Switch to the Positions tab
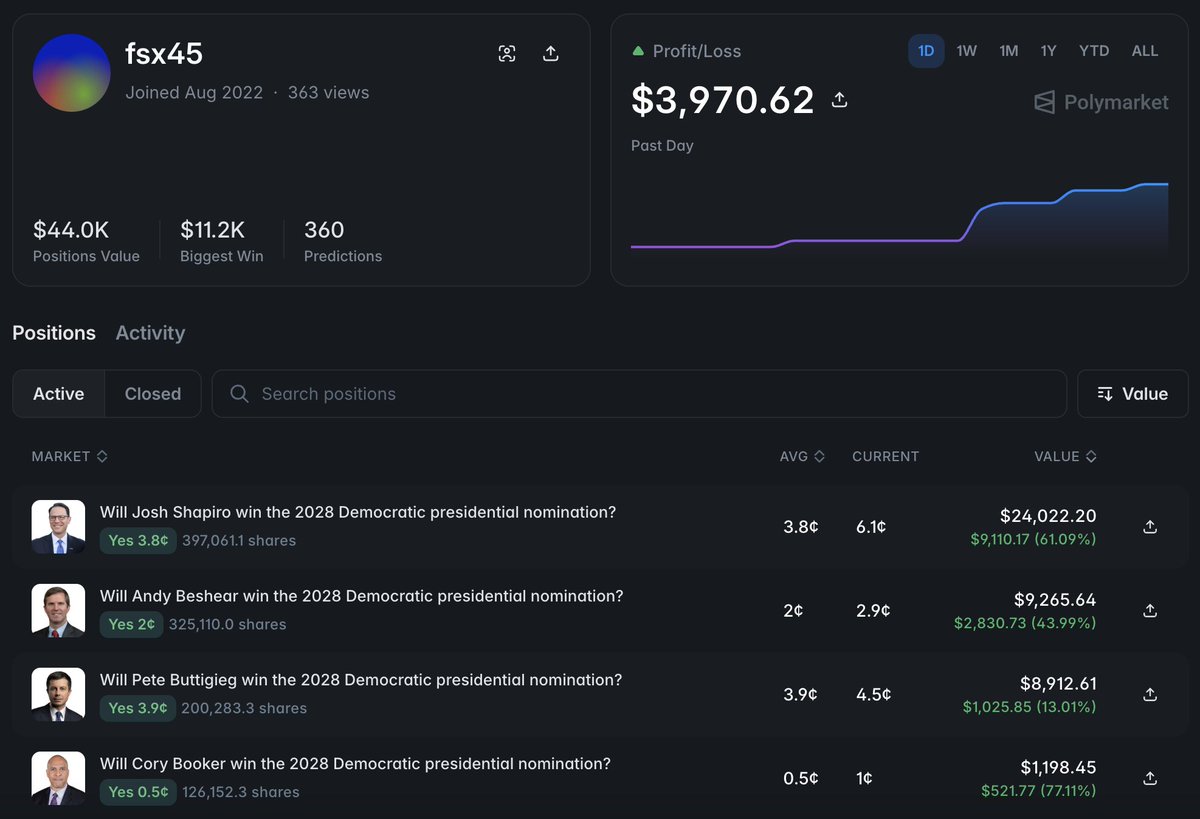The width and height of the screenshot is (1200, 819). [54, 333]
